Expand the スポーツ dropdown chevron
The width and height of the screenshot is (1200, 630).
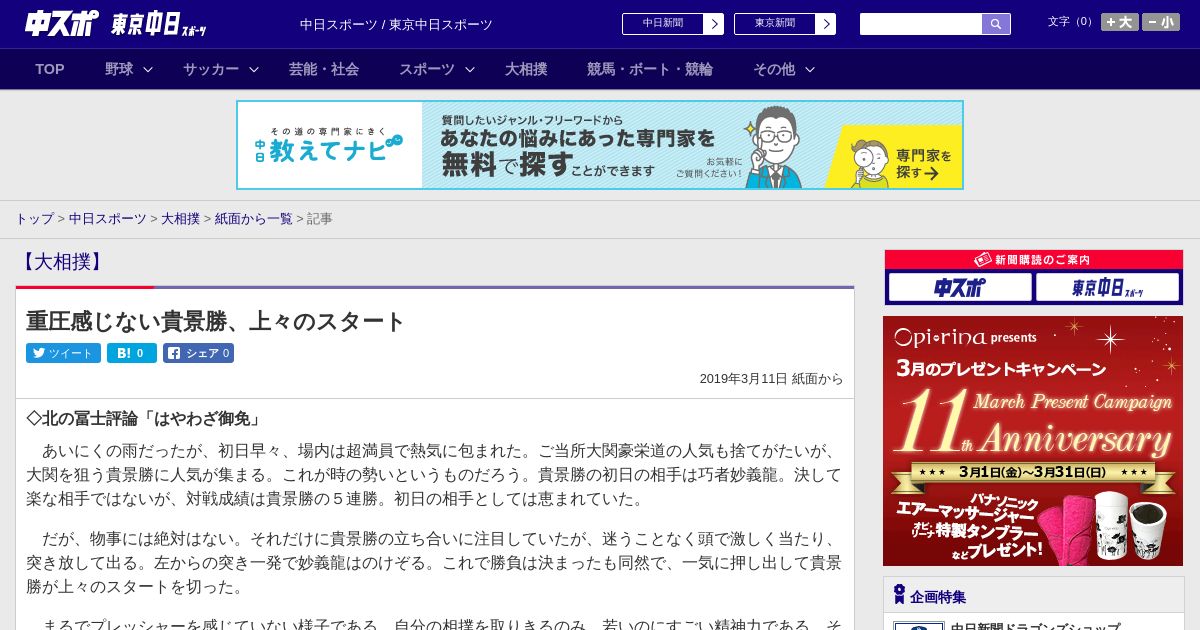(x=470, y=69)
